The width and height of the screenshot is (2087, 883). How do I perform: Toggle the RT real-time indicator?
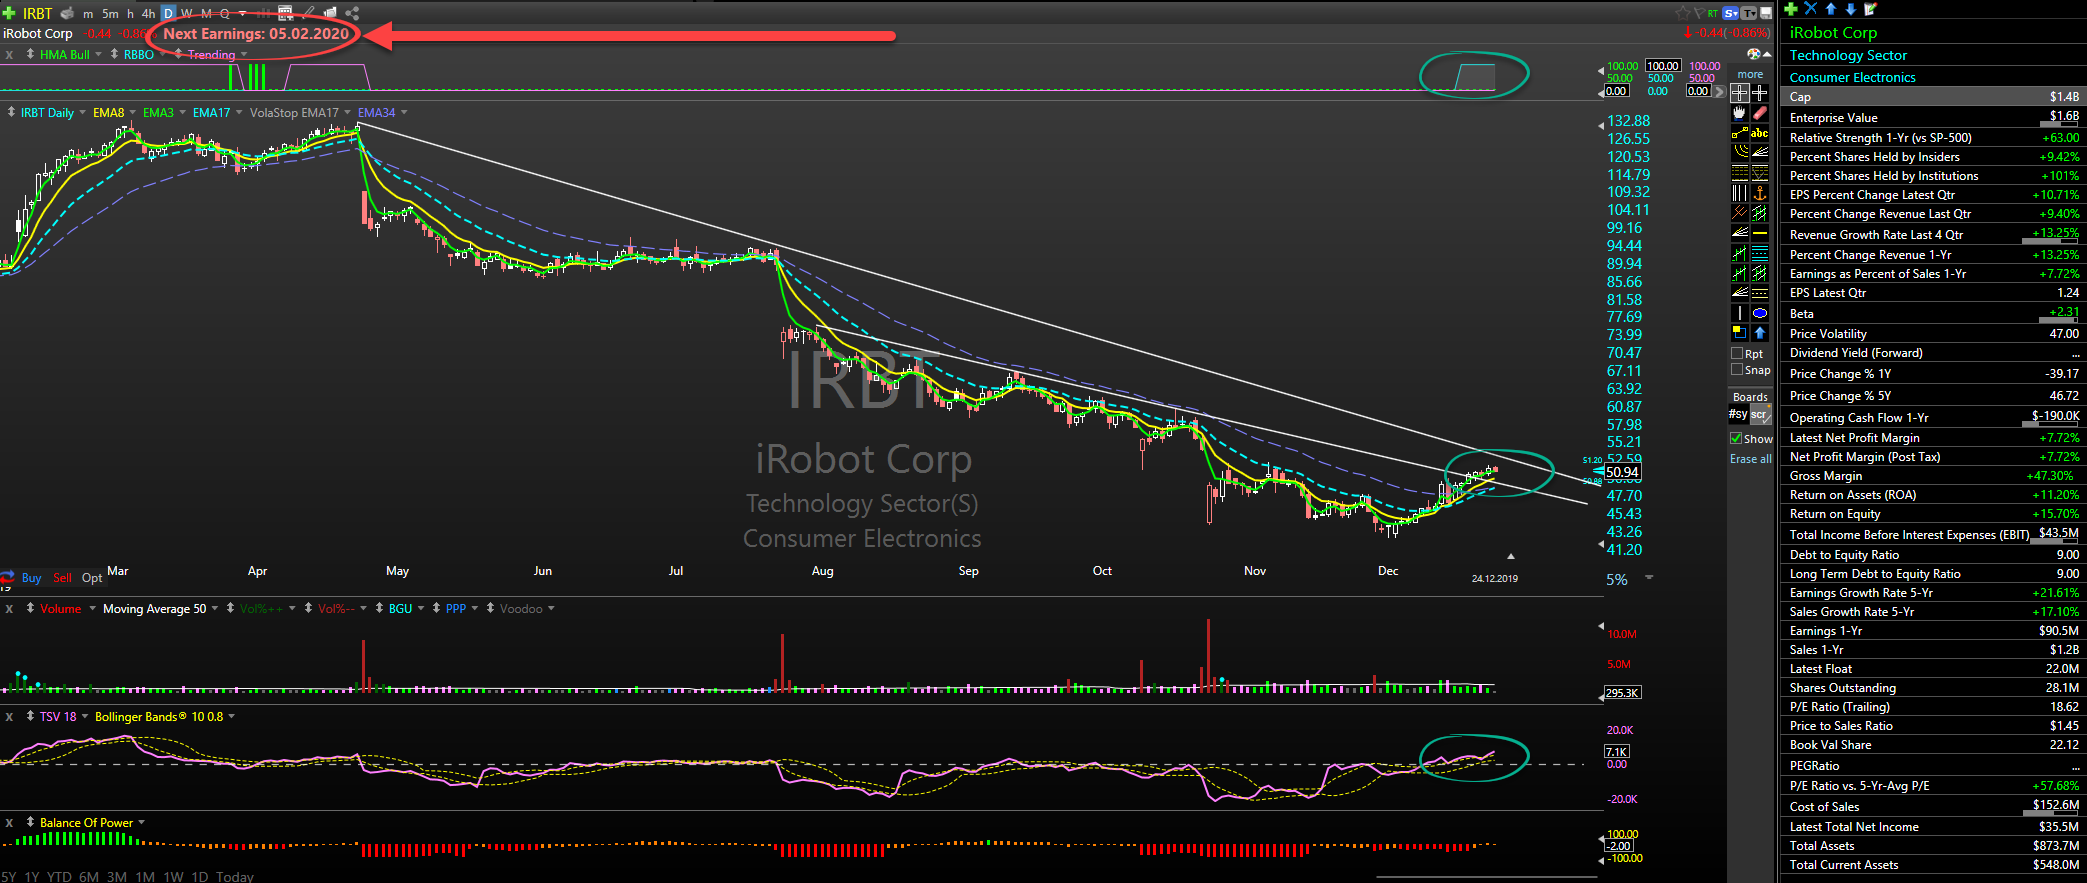click(1713, 13)
